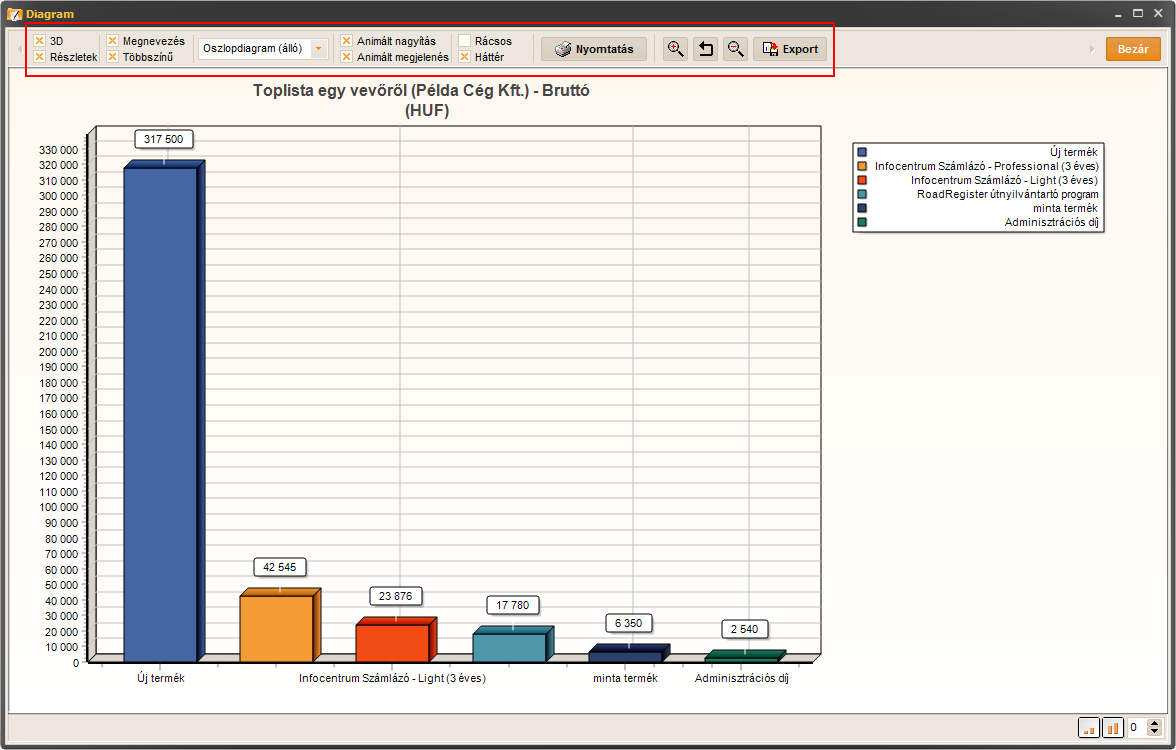
Task: Click the zoom in magnifier icon
Action: (675, 50)
